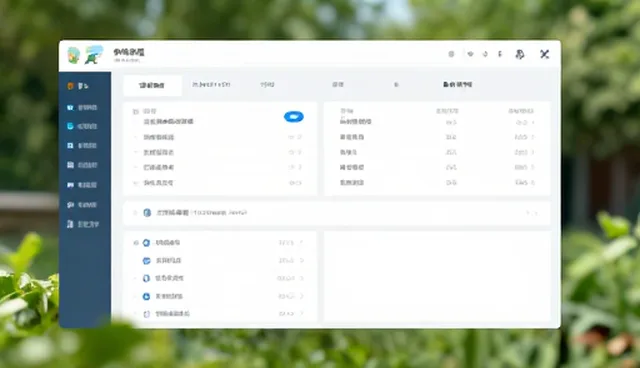Switch to the second tab
Image resolution: width=640 pixels, height=368 pixels.
click(211, 84)
